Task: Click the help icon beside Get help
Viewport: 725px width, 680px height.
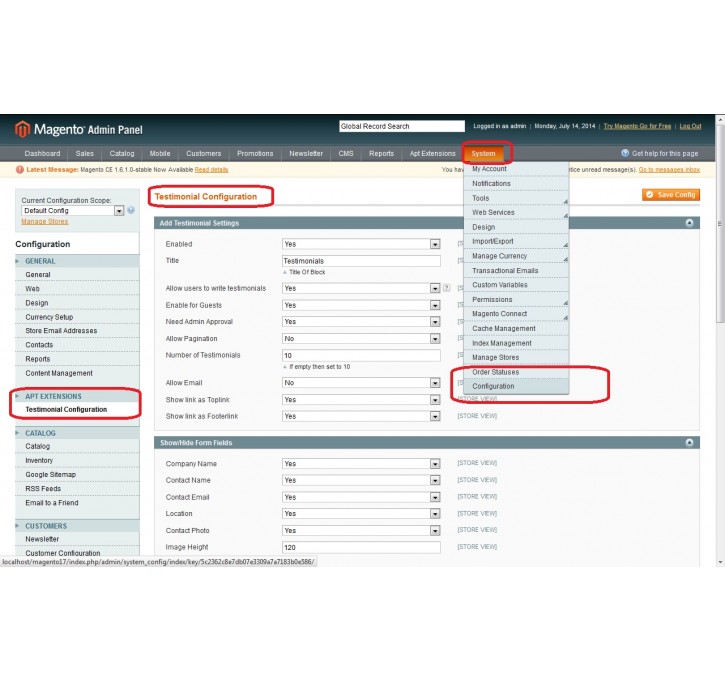Action: 625,153
